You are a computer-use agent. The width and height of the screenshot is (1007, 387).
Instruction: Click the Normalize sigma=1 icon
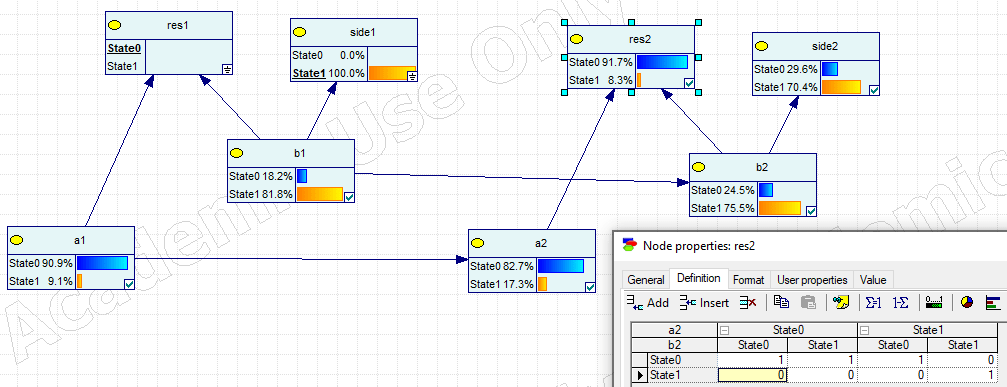pyautogui.click(x=873, y=302)
